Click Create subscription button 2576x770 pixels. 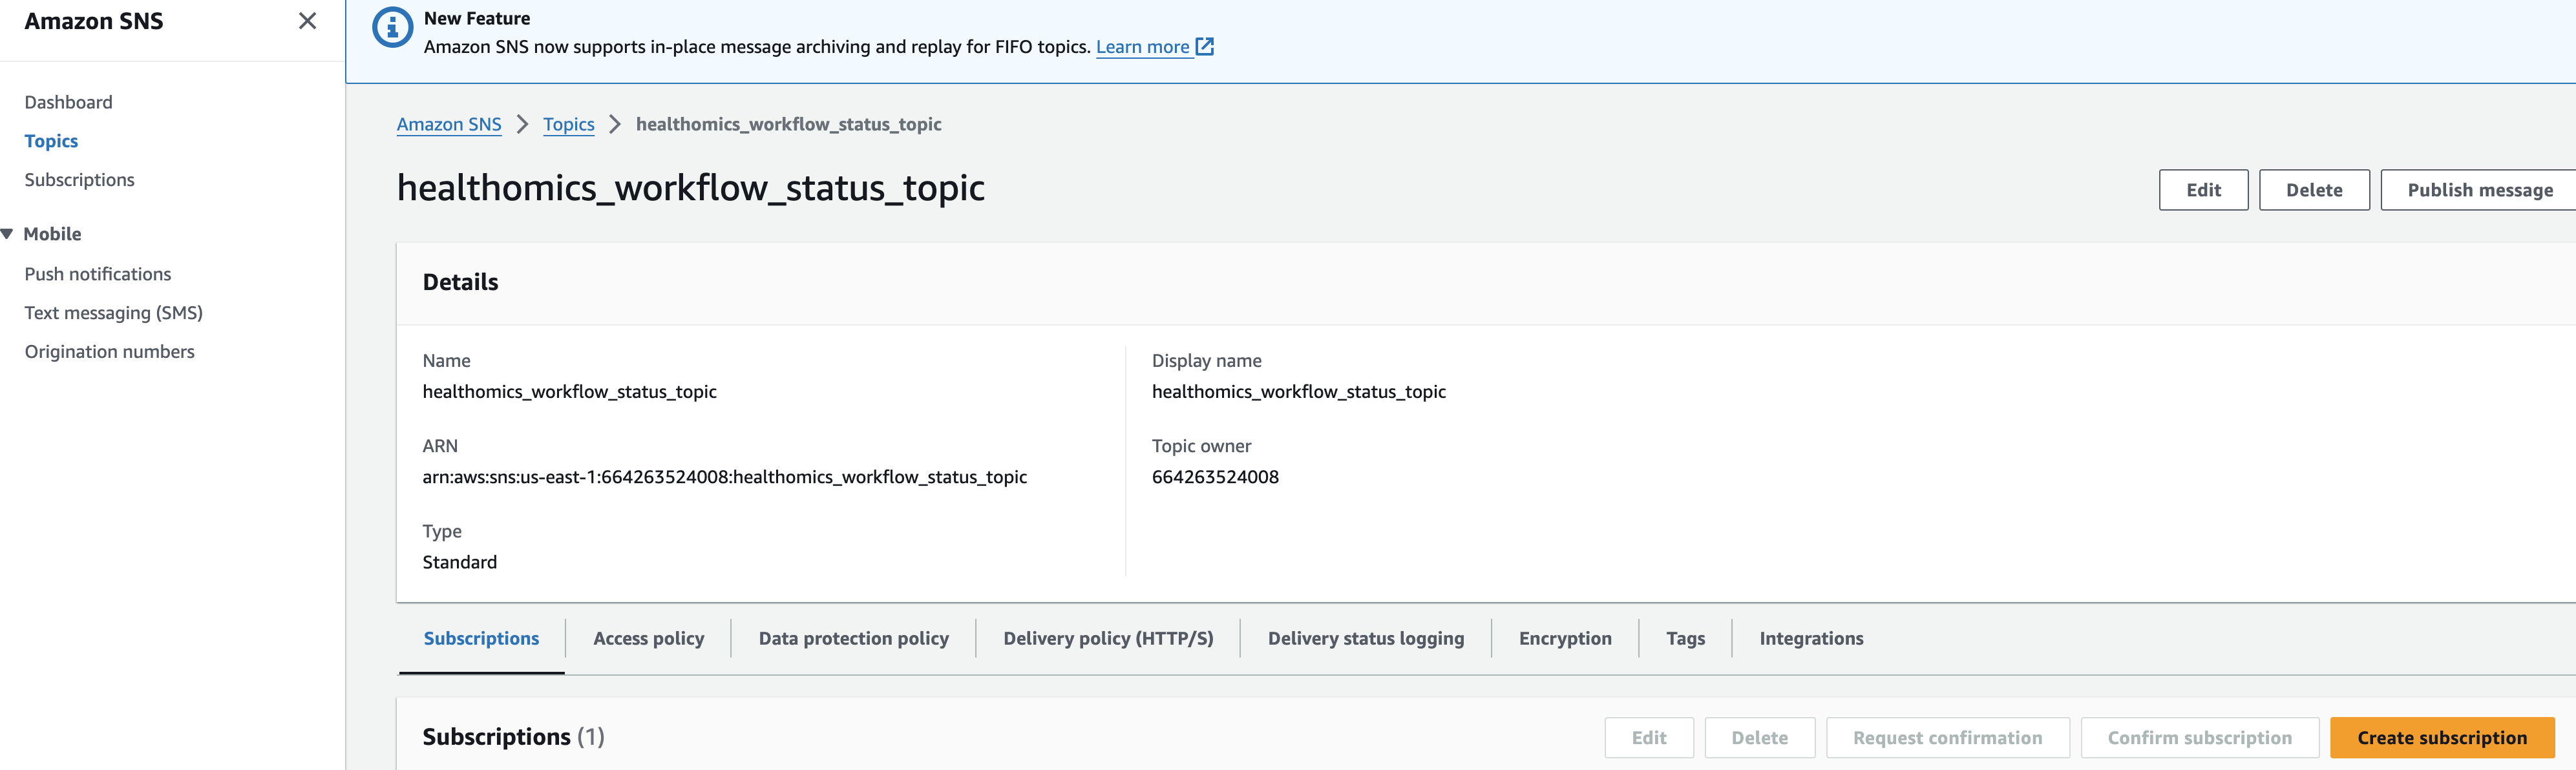coord(2442,738)
